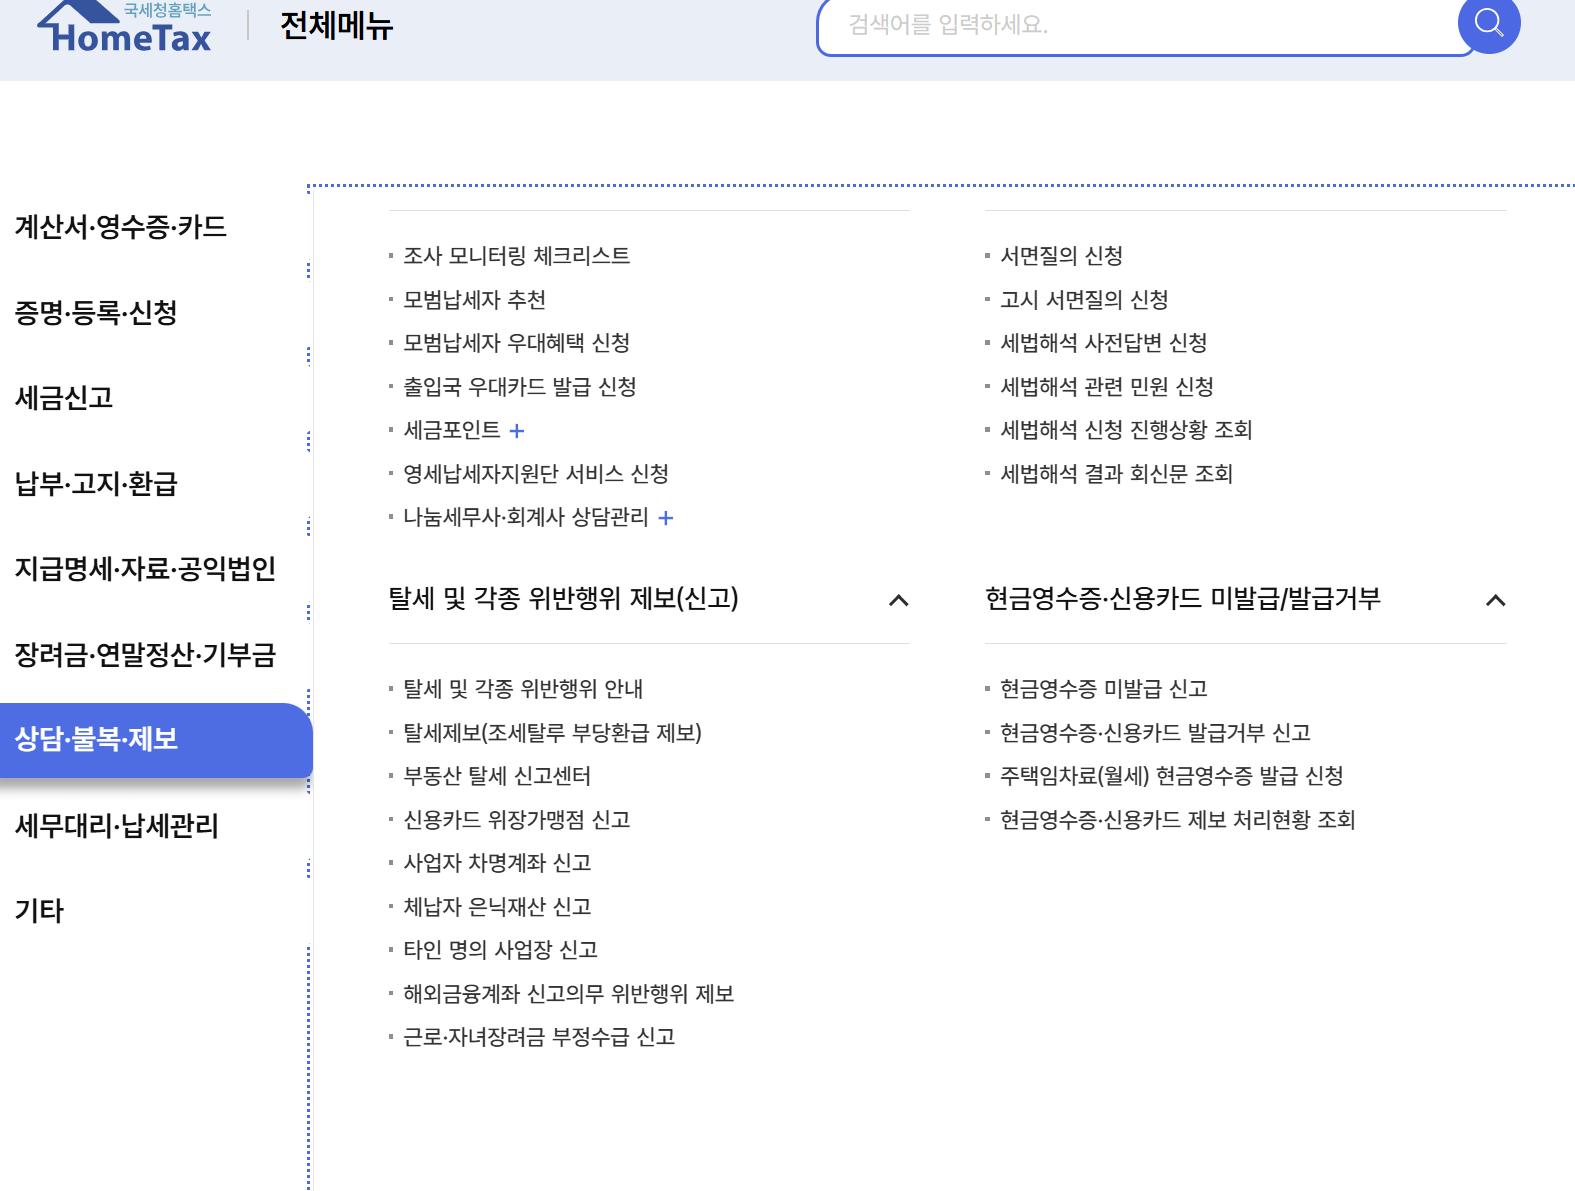The height and width of the screenshot is (1191, 1575).
Task: Click the magnifier search button
Action: (x=1488, y=24)
